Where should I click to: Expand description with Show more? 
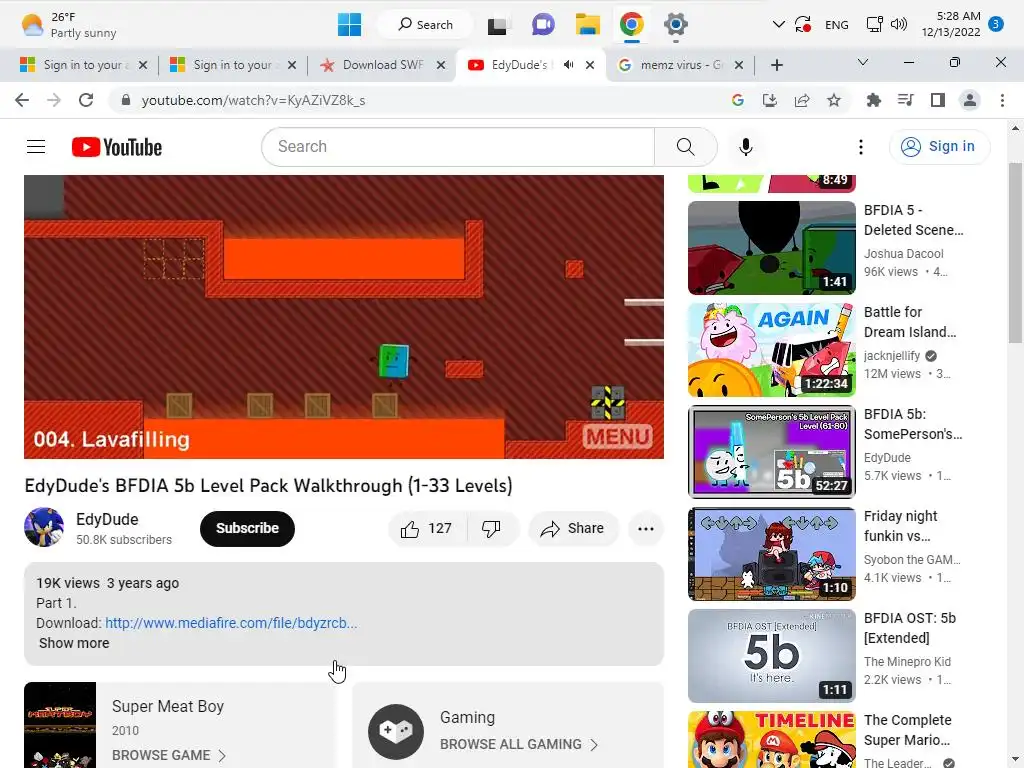[74, 643]
